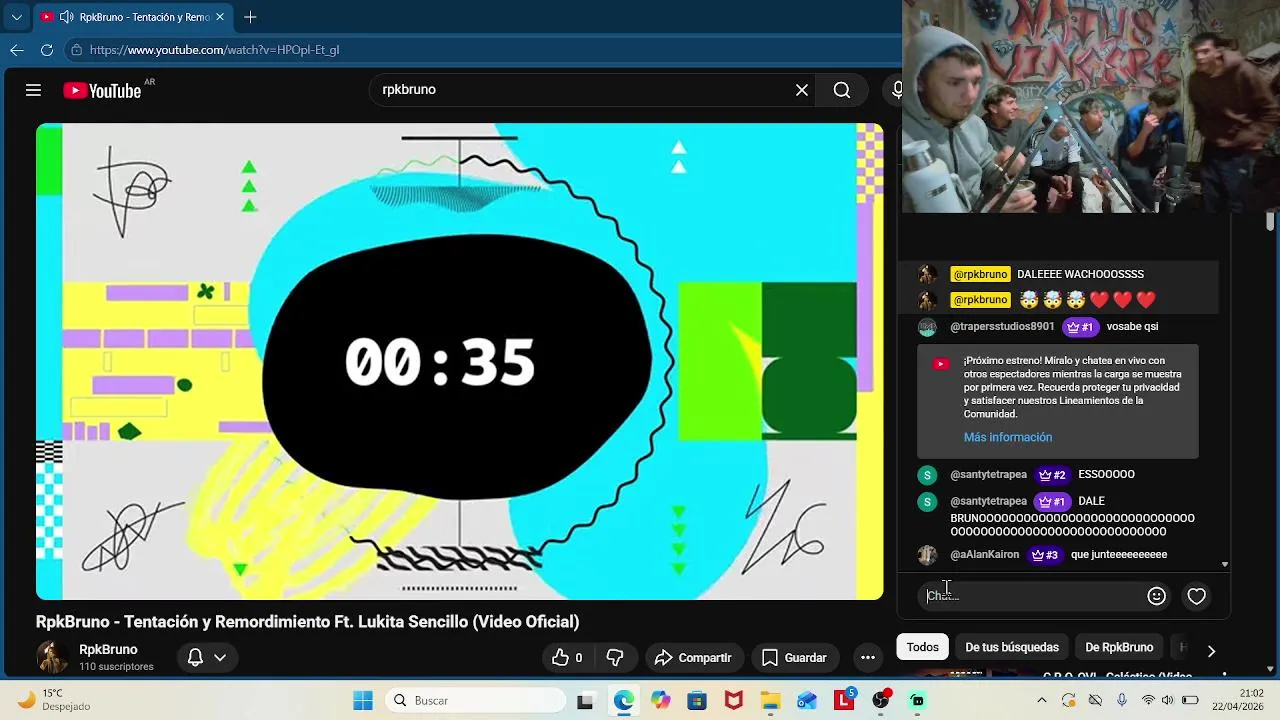Clear the search text with the X
1280x720 pixels.
(x=802, y=90)
